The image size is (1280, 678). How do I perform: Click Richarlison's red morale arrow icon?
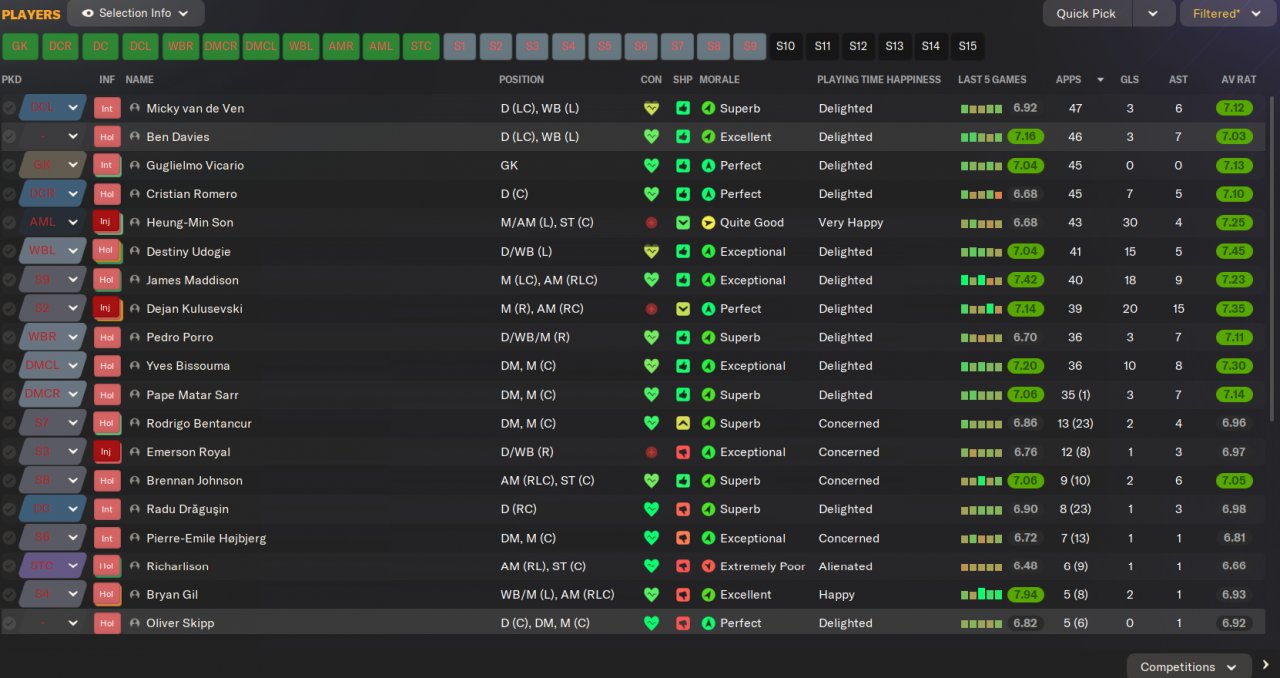click(708, 566)
